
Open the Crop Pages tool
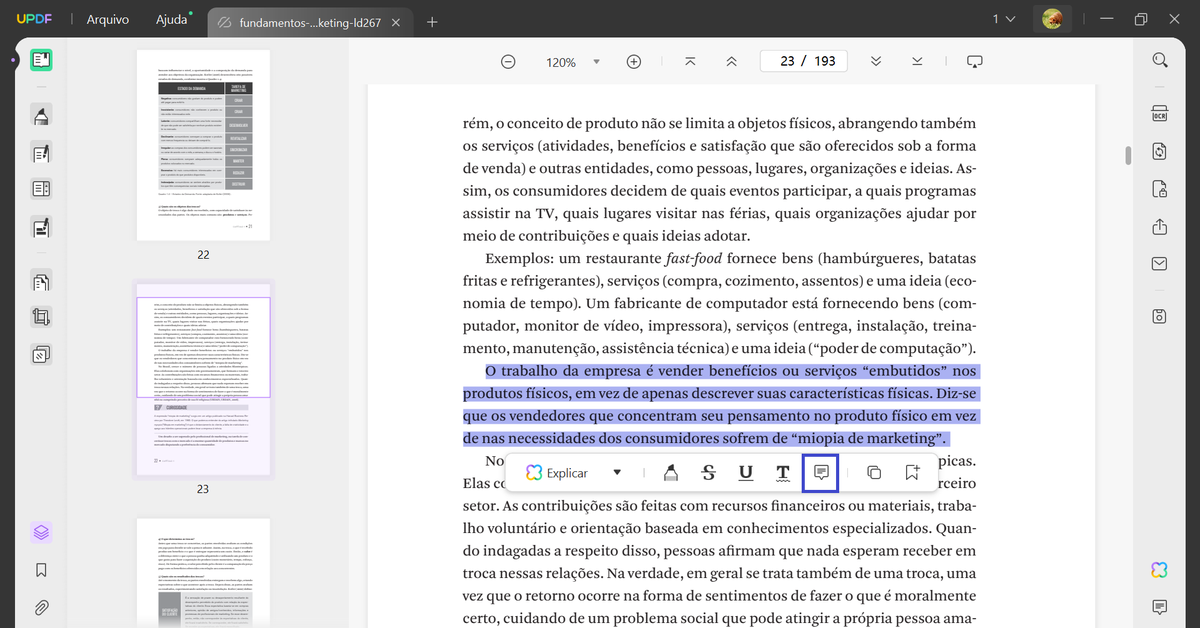point(40,317)
